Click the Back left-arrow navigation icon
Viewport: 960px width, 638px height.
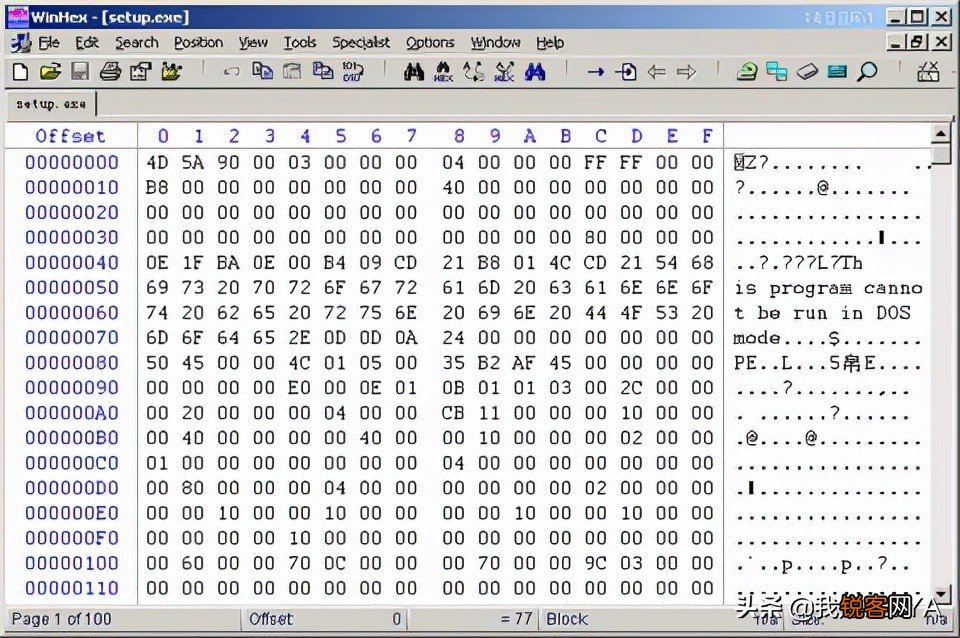(x=656, y=72)
